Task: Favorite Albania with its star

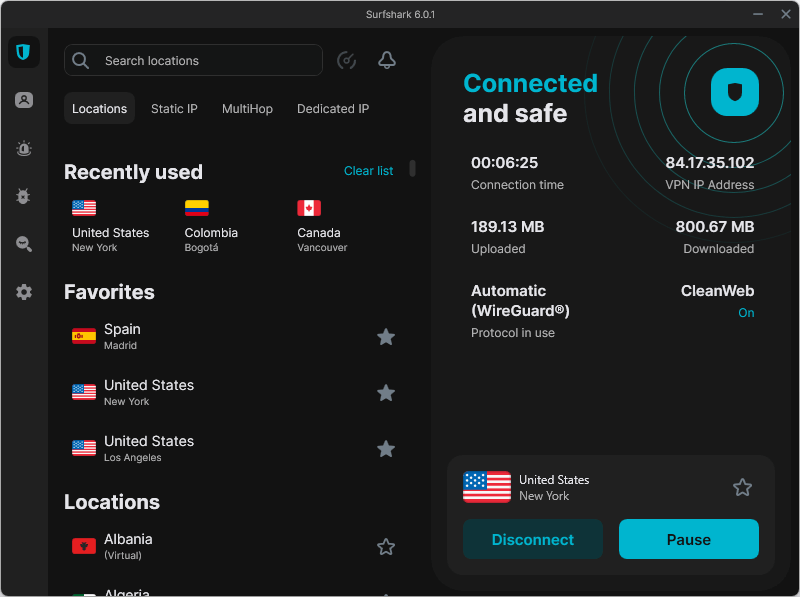Action: click(386, 547)
